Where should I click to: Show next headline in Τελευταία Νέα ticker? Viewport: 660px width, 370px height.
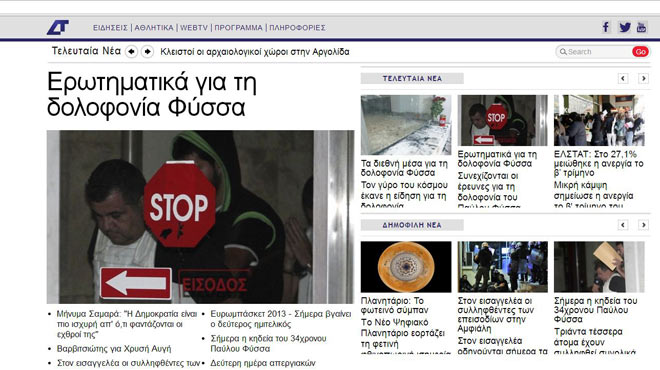tap(147, 52)
